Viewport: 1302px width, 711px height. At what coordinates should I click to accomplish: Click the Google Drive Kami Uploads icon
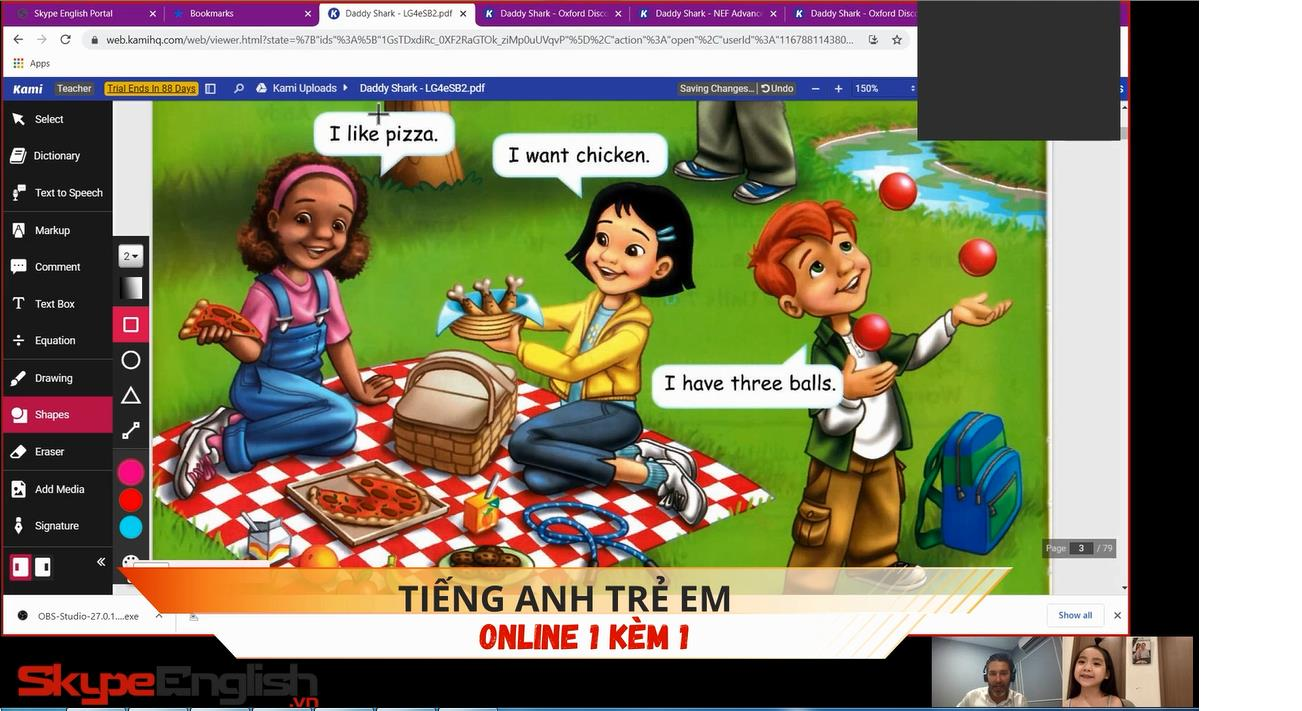[x=262, y=88]
